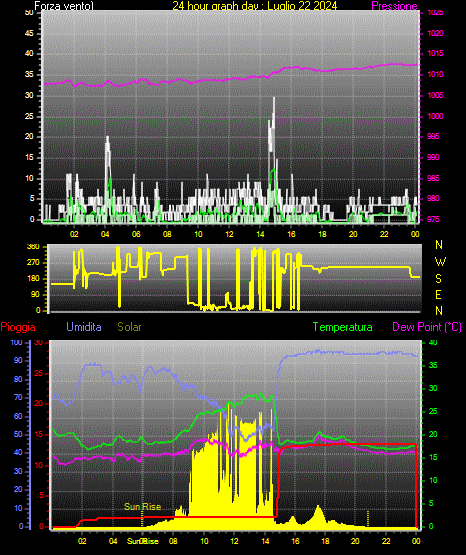Click the E wind direction label
The image size is (466, 555).
pyautogui.click(x=438, y=294)
